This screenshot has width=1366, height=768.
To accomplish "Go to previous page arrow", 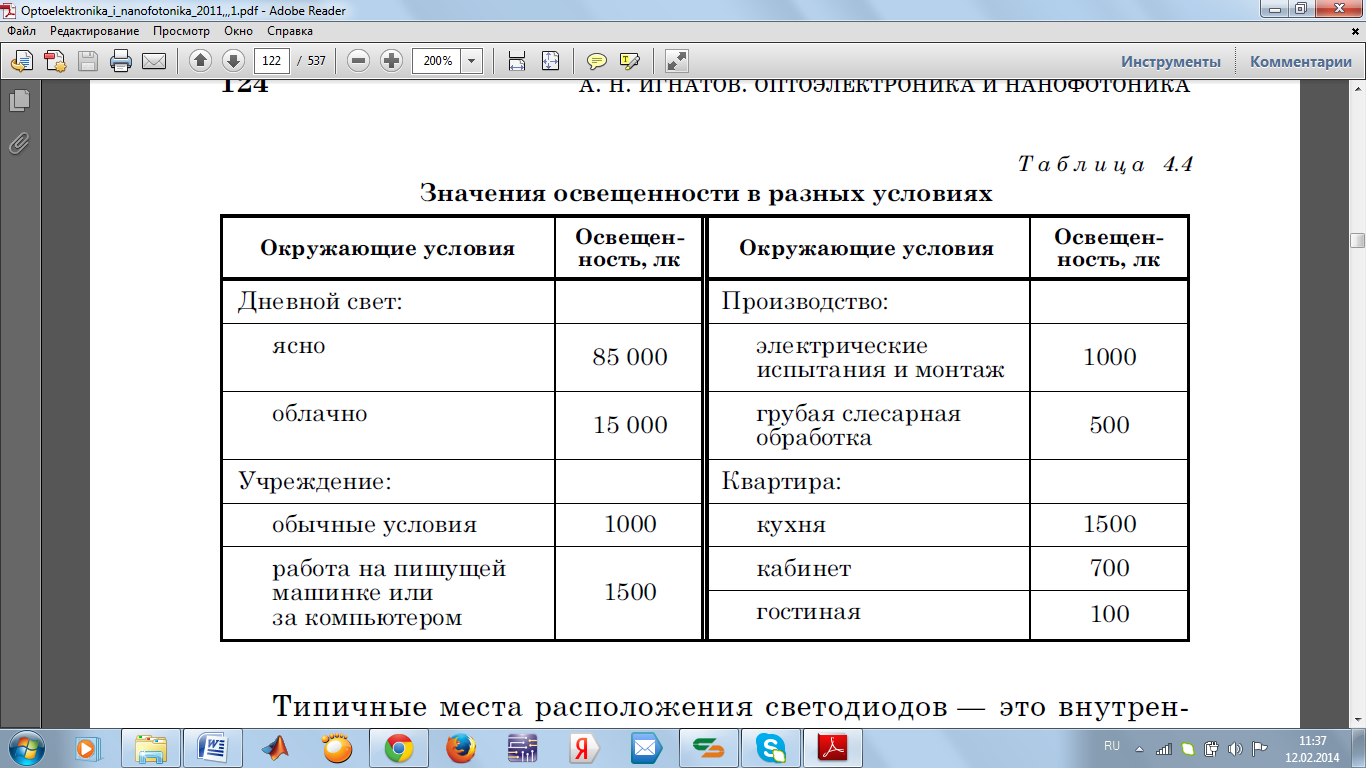I will [x=200, y=61].
